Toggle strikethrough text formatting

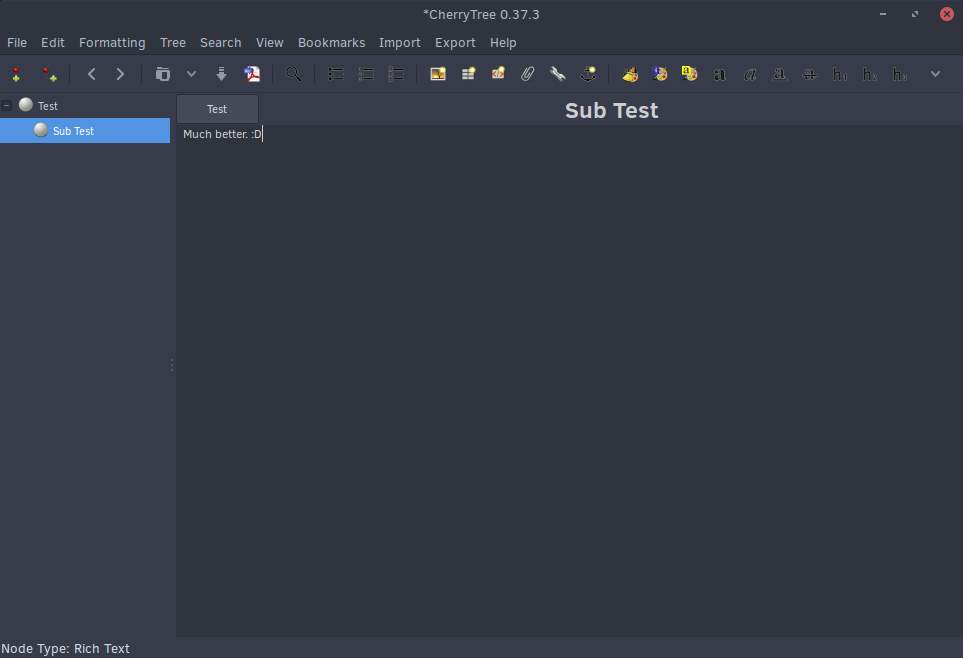click(x=809, y=75)
